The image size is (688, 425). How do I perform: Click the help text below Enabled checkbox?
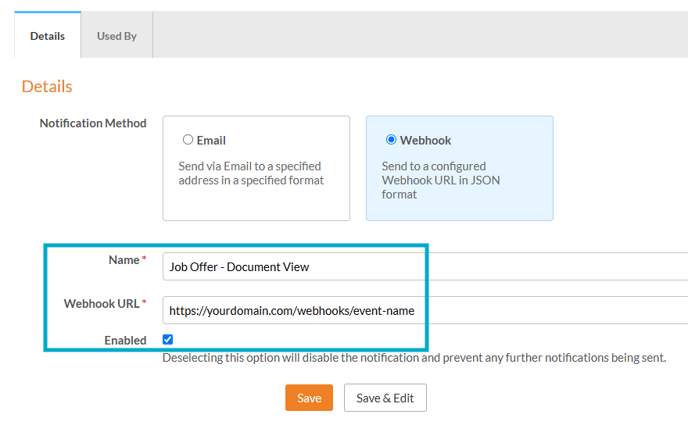tap(414, 357)
